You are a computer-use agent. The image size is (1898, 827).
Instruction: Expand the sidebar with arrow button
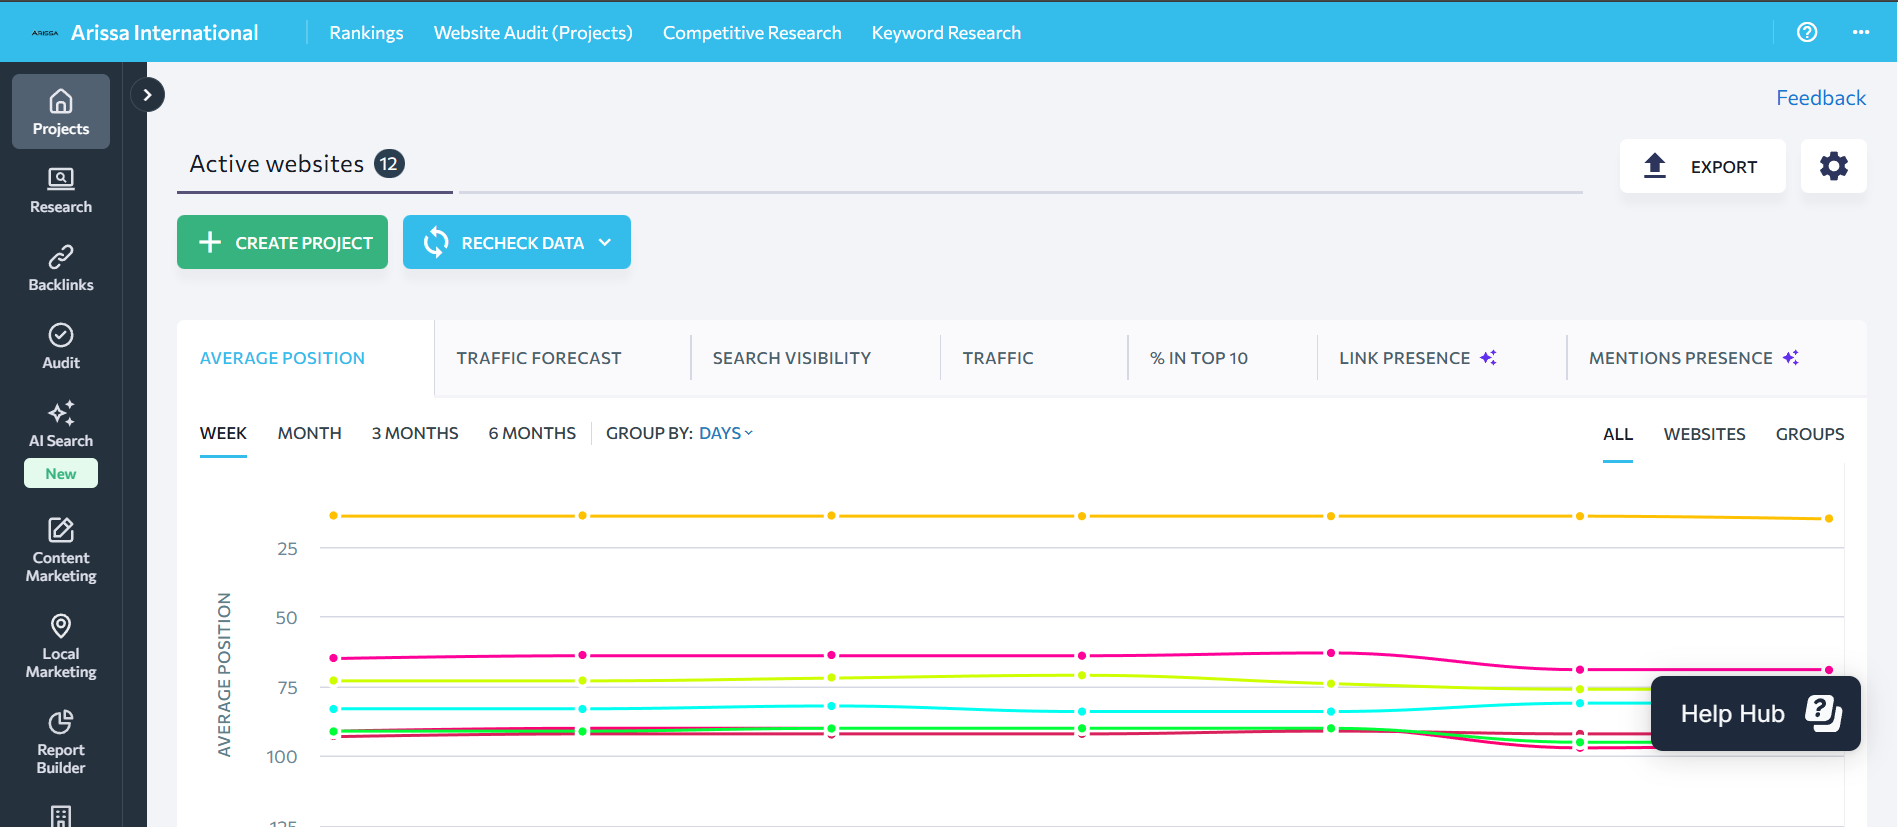(x=147, y=95)
